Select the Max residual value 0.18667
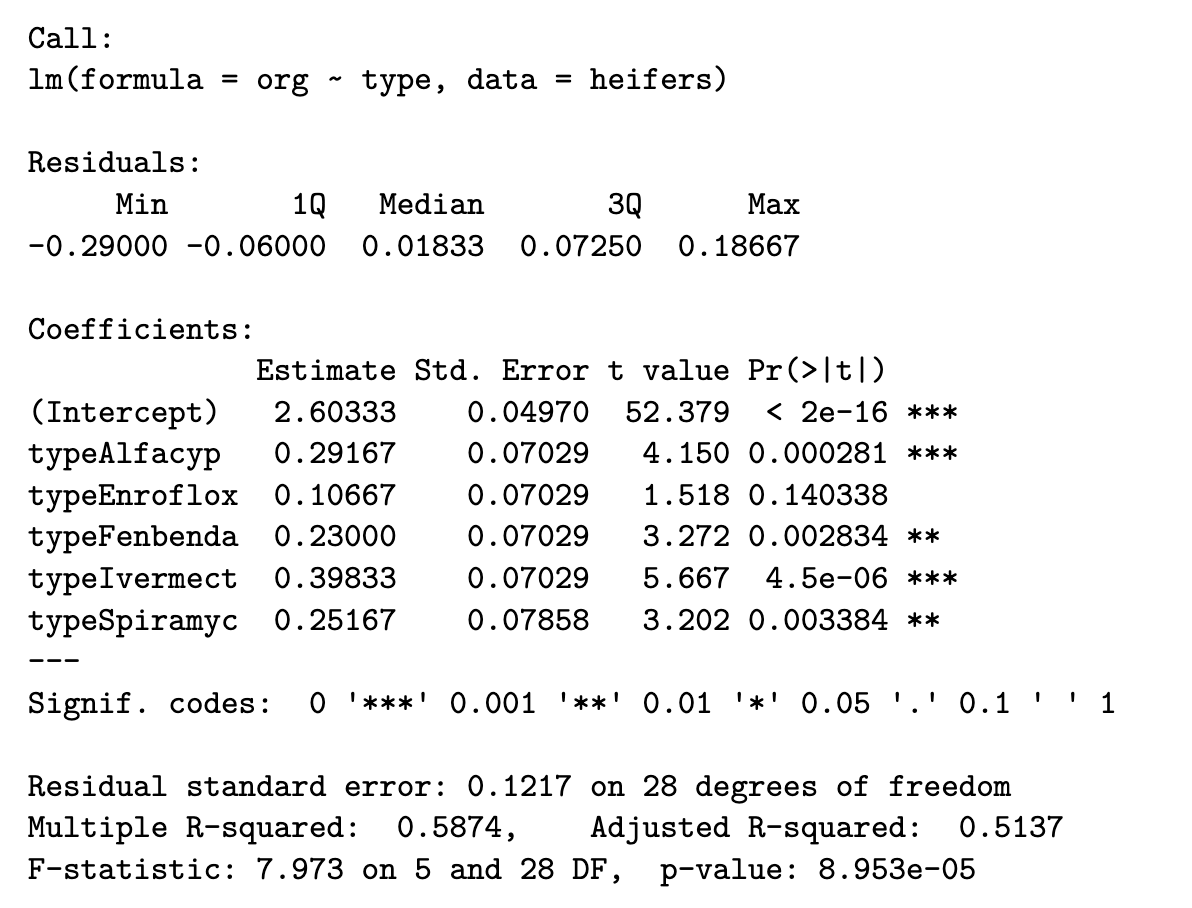Viewport: 1192px width, 908px height. [x=738, y=246]
